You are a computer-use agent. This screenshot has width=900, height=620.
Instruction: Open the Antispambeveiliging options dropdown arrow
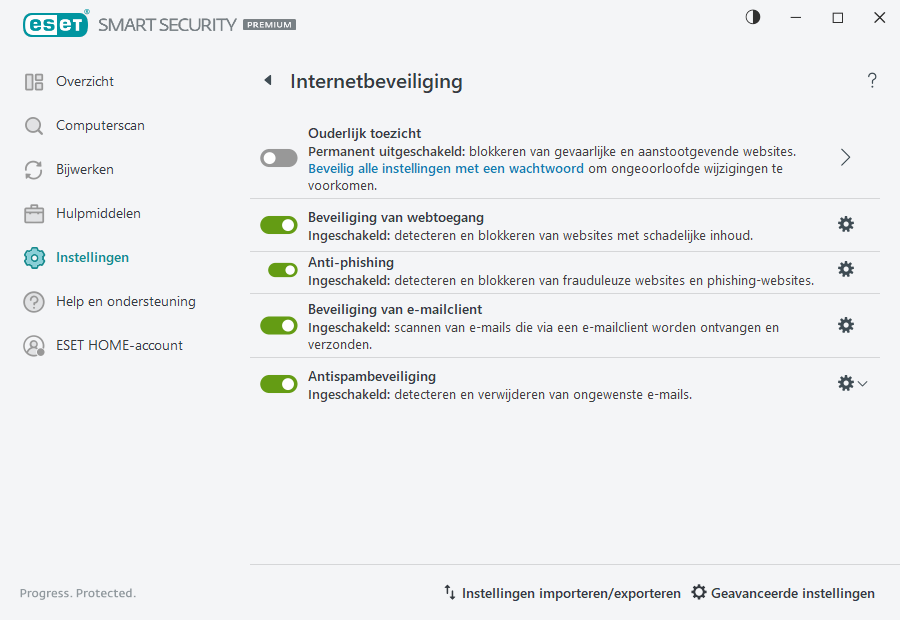862,383
